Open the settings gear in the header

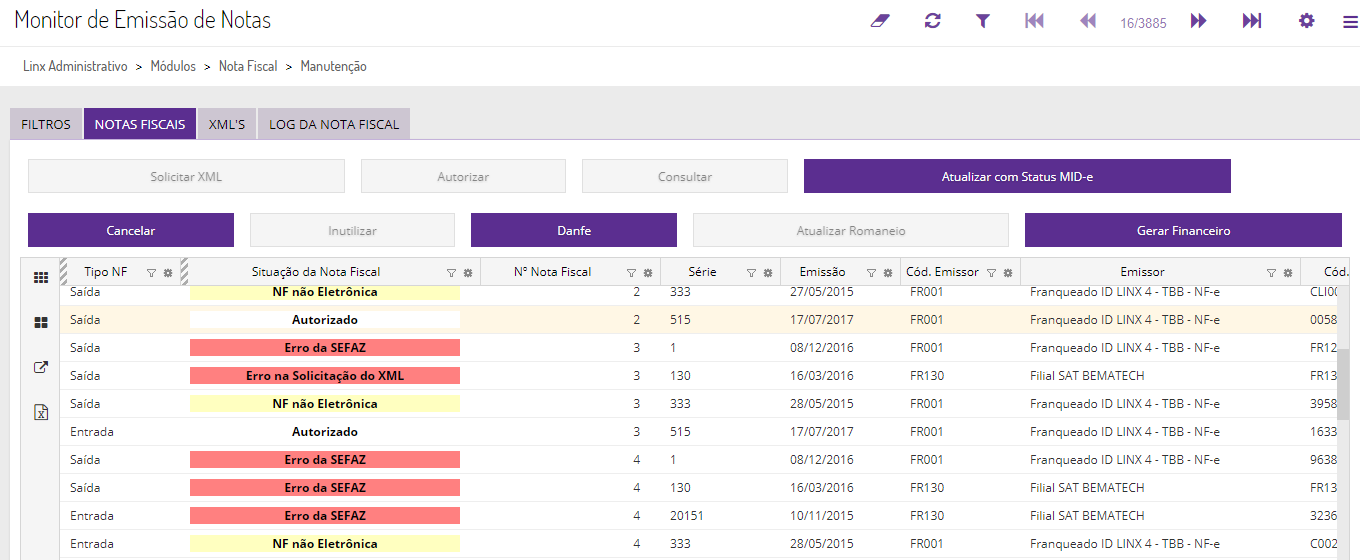pos(1306,21)
